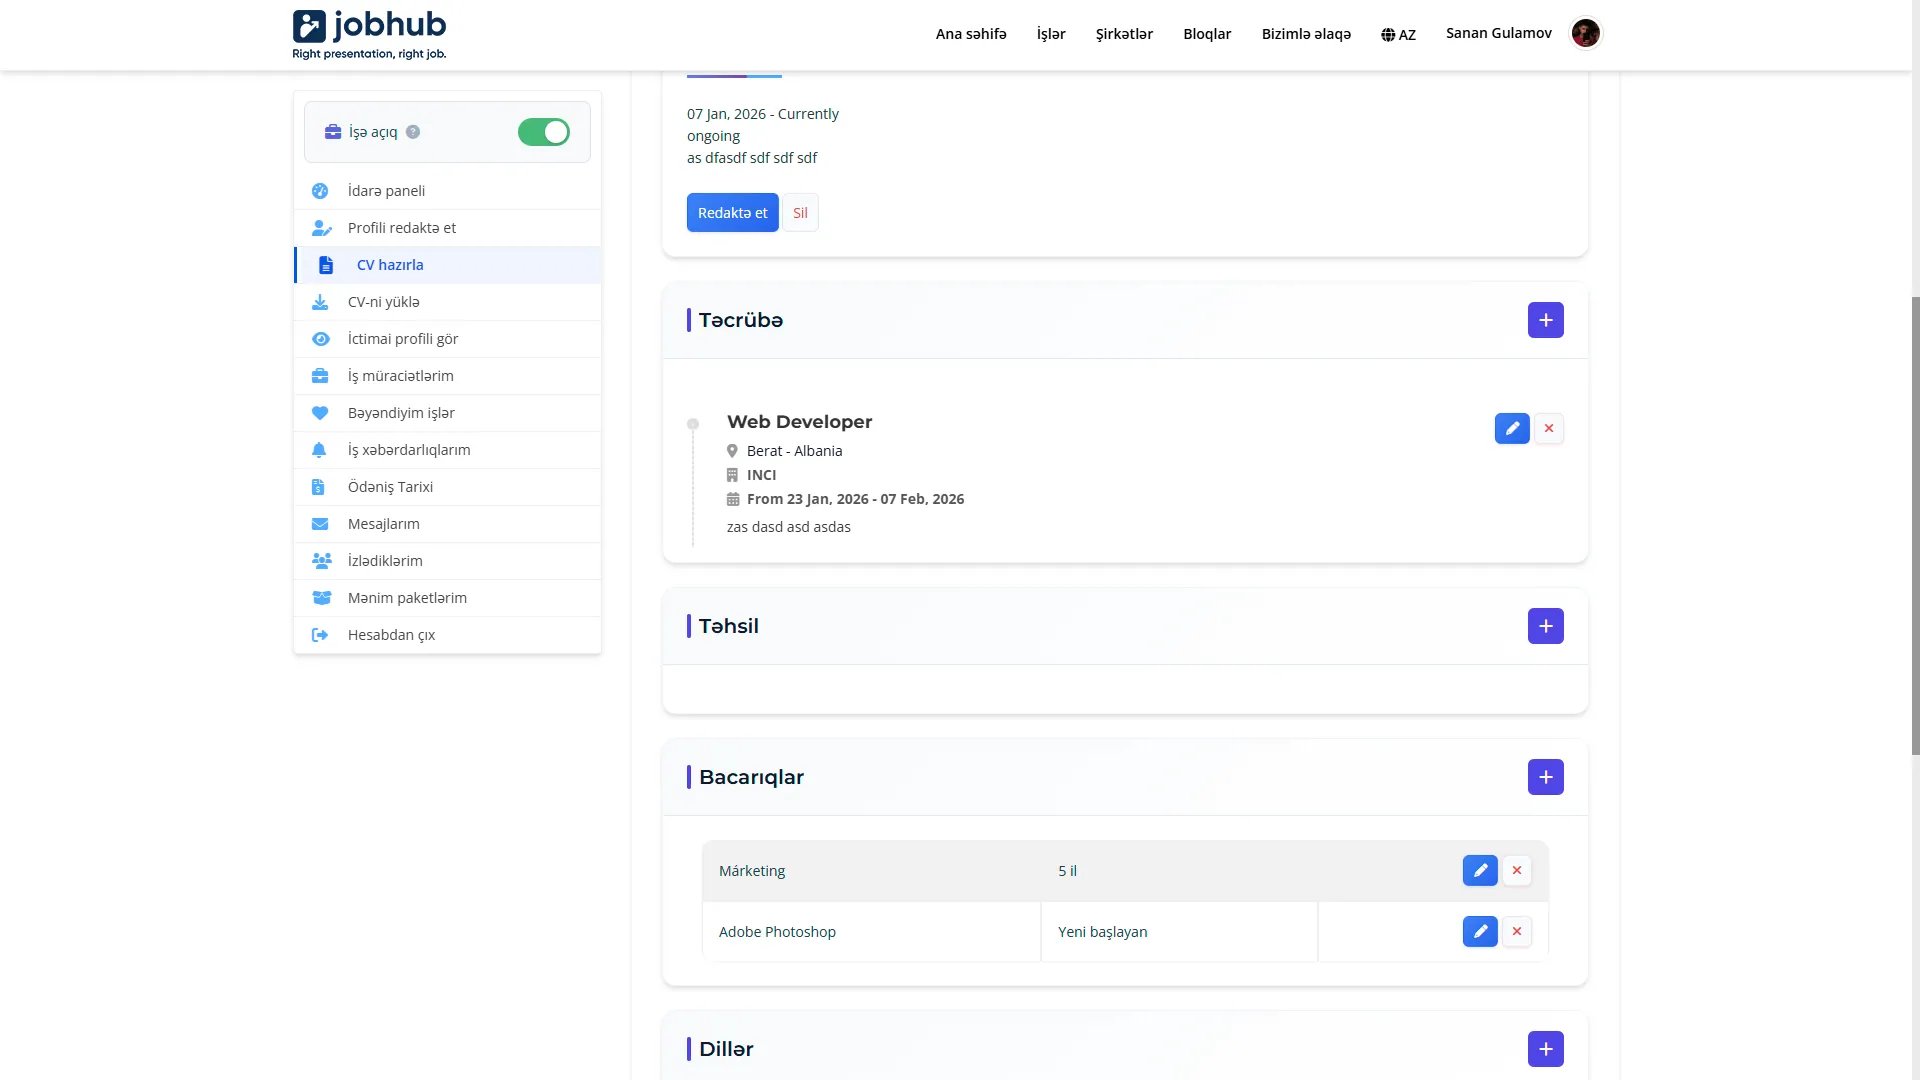Click the heart icon for Bəyəndiyim işlər
Image resolution: width=1920 pixels, height=1080 pixels.
tap(320, 413)
